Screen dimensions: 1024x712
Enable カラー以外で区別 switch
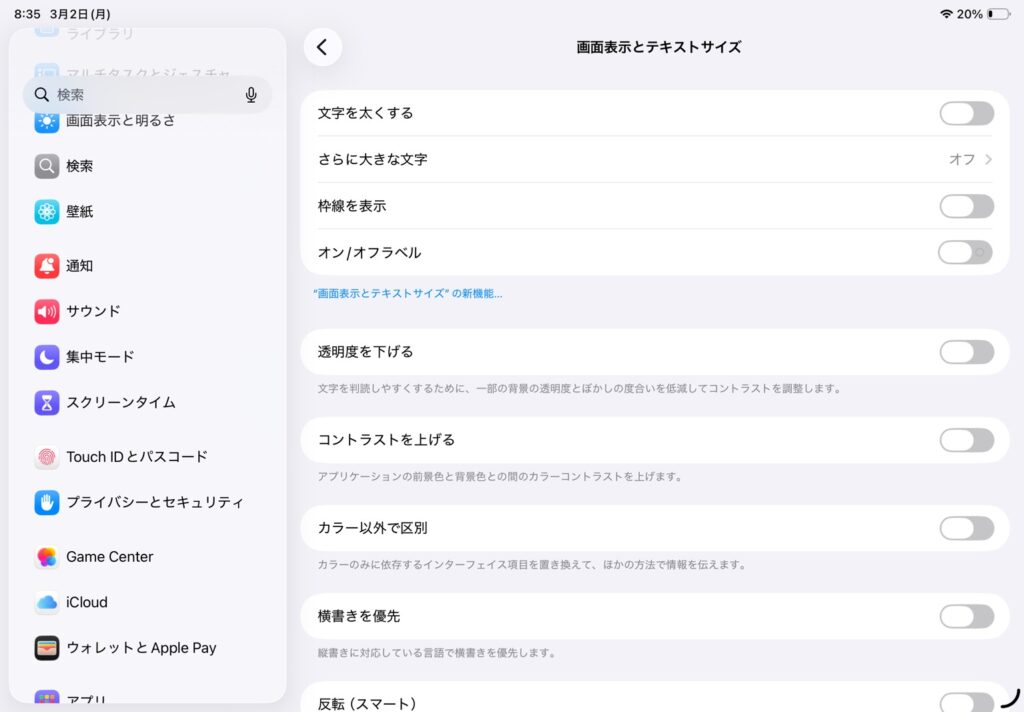(x=966, y=528)
